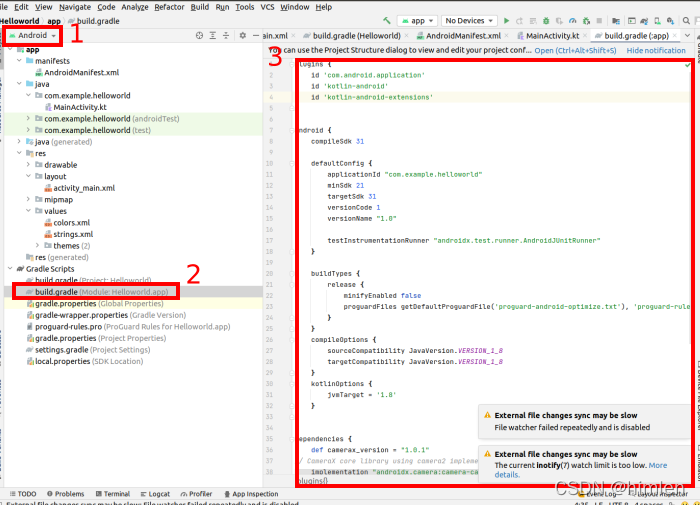The height and width of the screenshot is (505, 700).
Task: Select proguard-rules.pro file
Action: tap(129, 326)
